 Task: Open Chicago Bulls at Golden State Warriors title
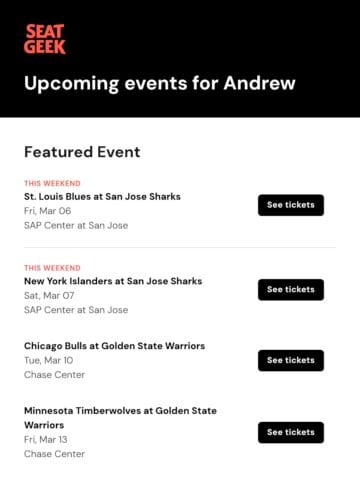114,346
